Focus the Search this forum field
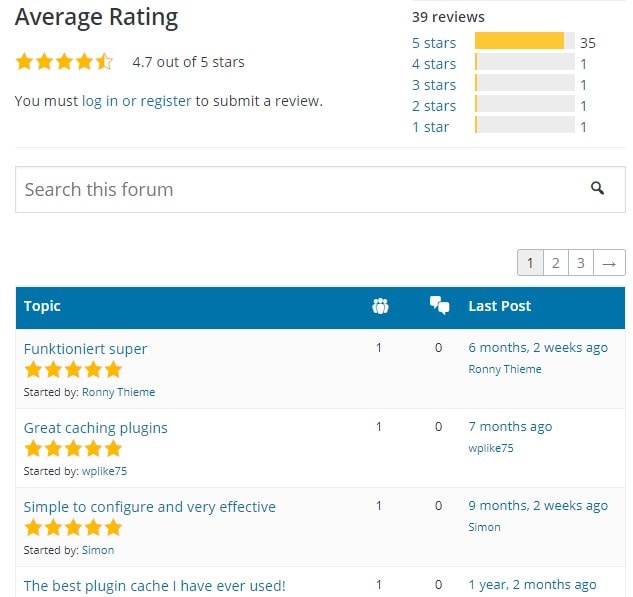Image resolution: width=633 pixels, height=597 pixels. pos(320,189)
